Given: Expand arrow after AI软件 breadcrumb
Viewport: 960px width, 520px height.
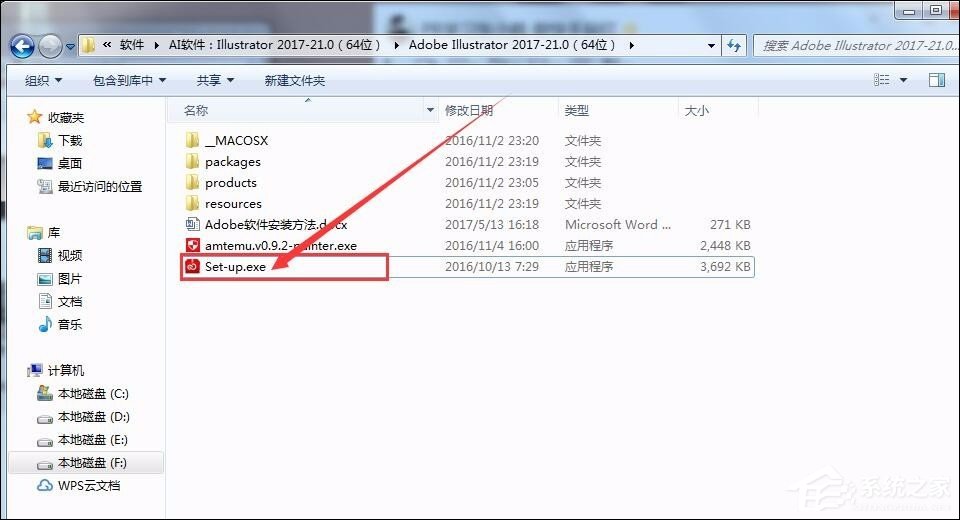Looking at the screenshot, I should coord(396,45).
